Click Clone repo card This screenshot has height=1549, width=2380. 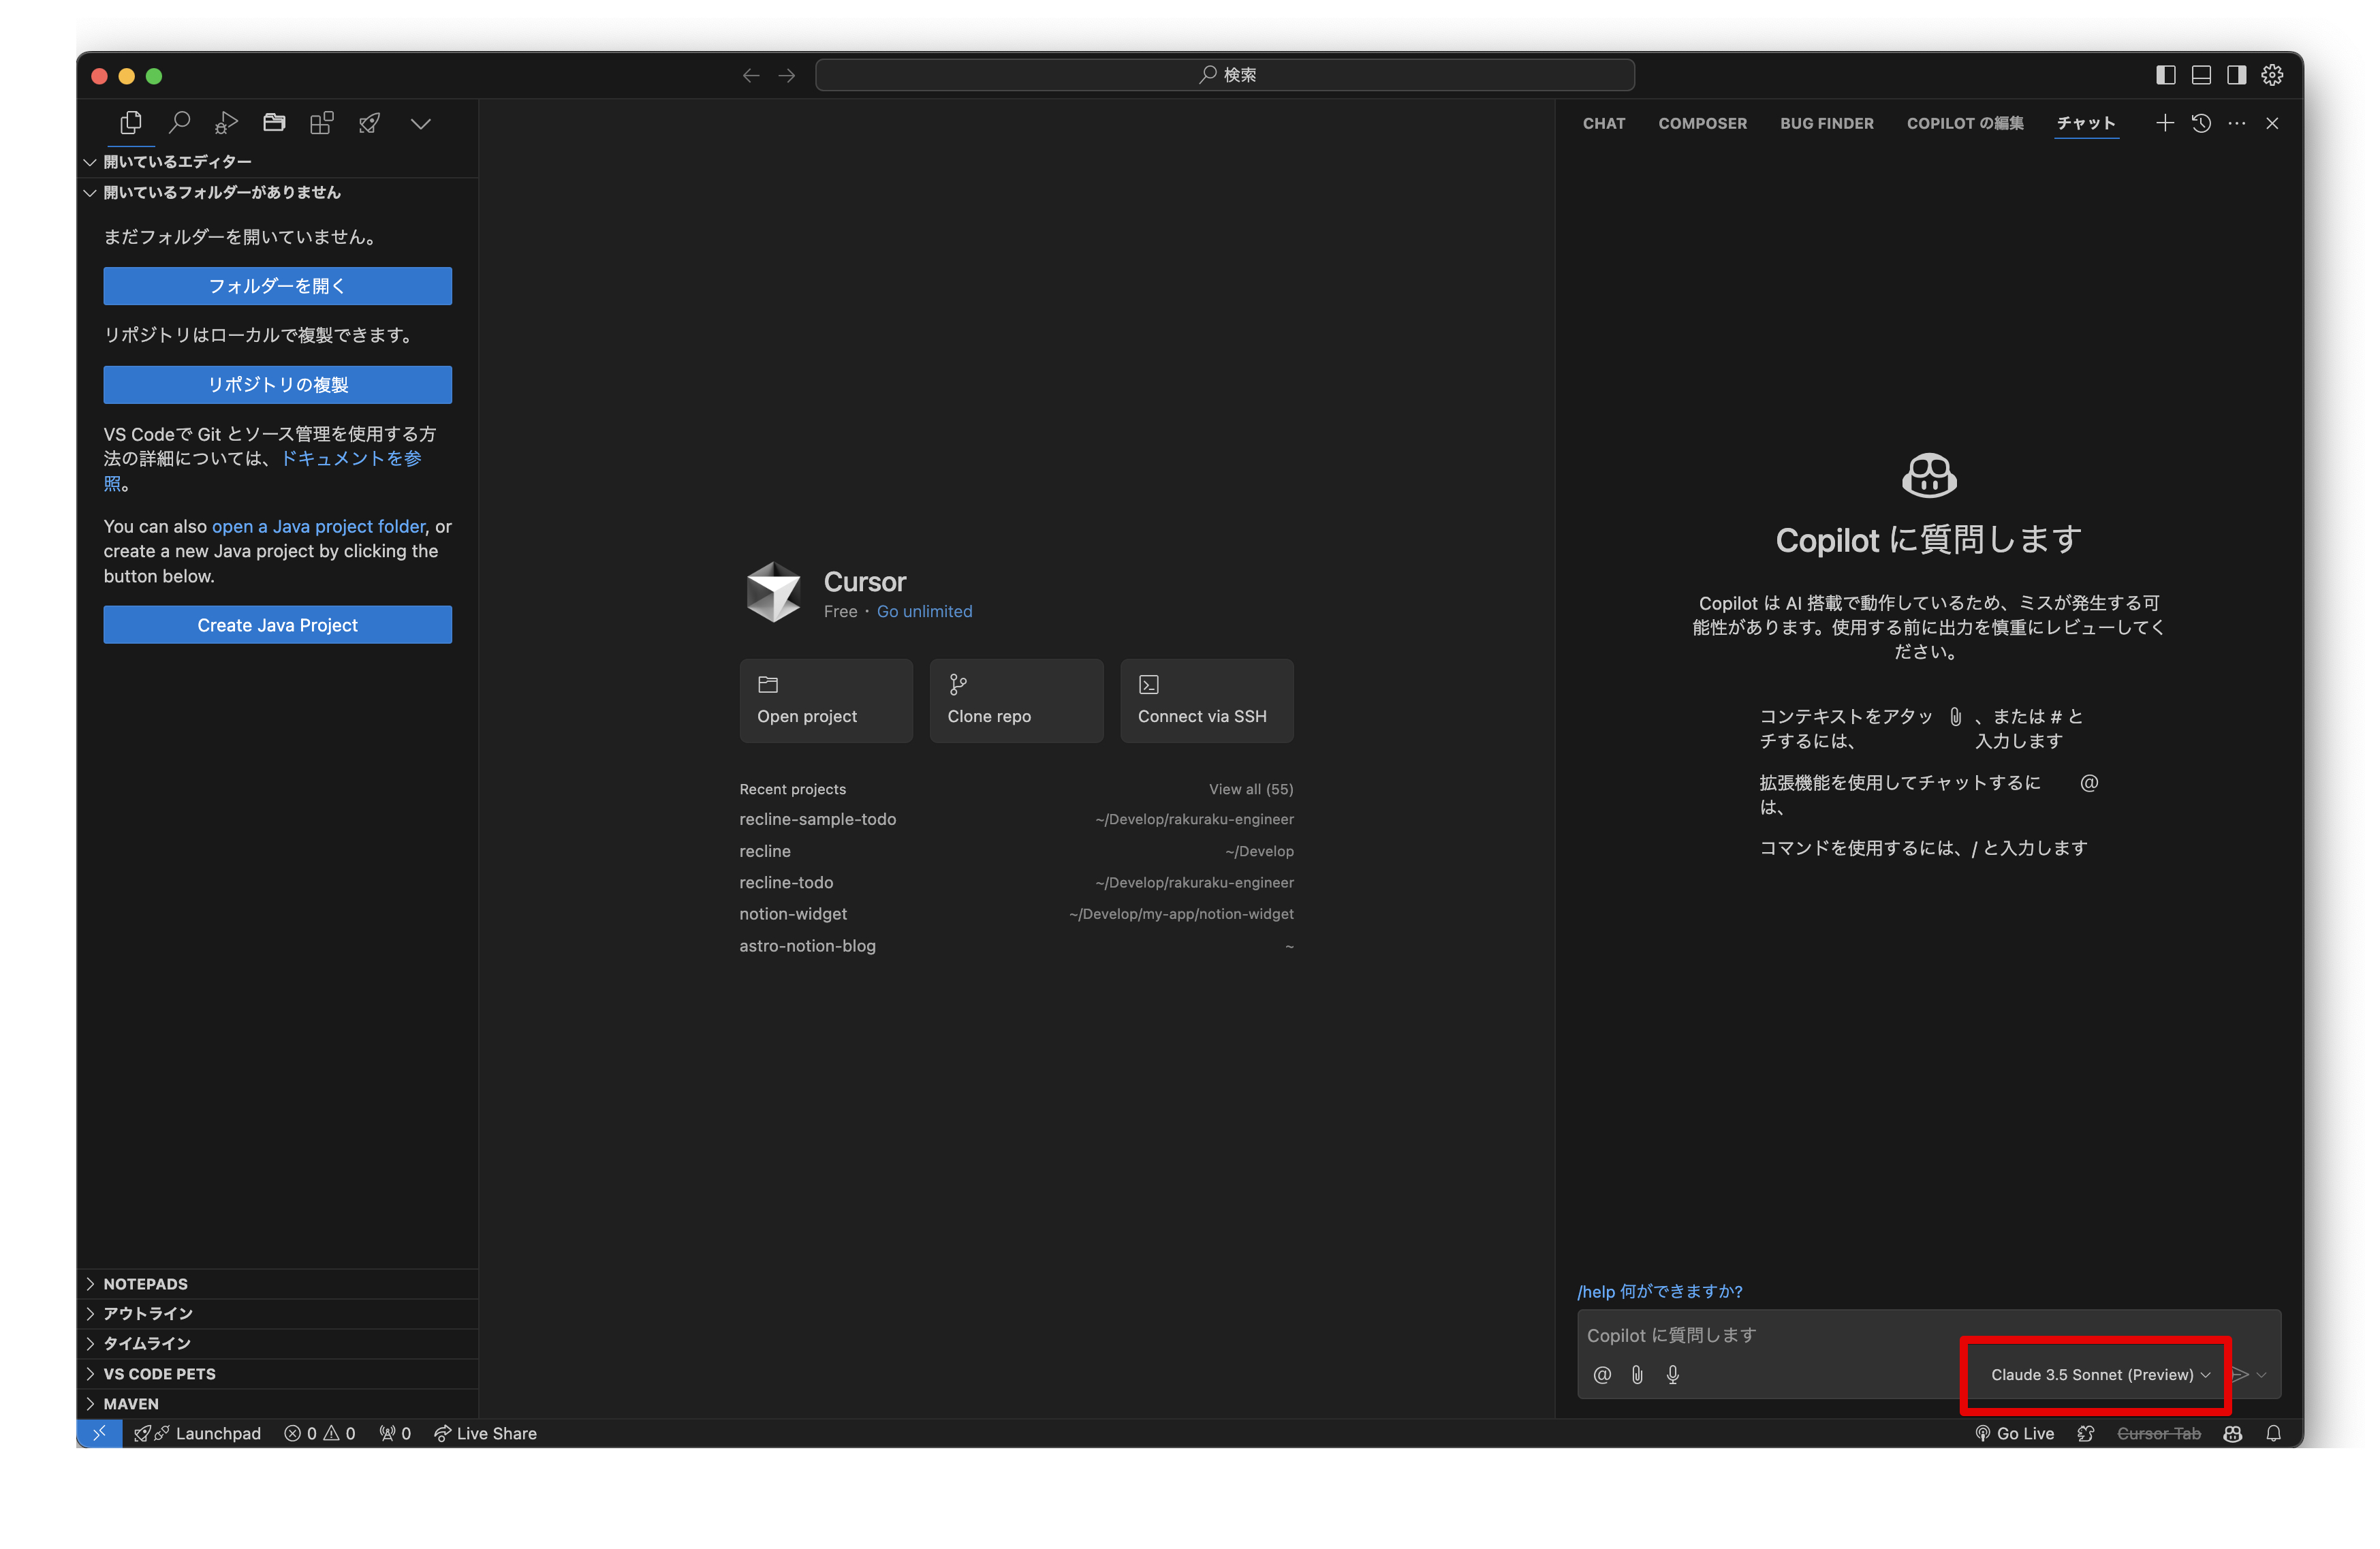click(1016, 701)
